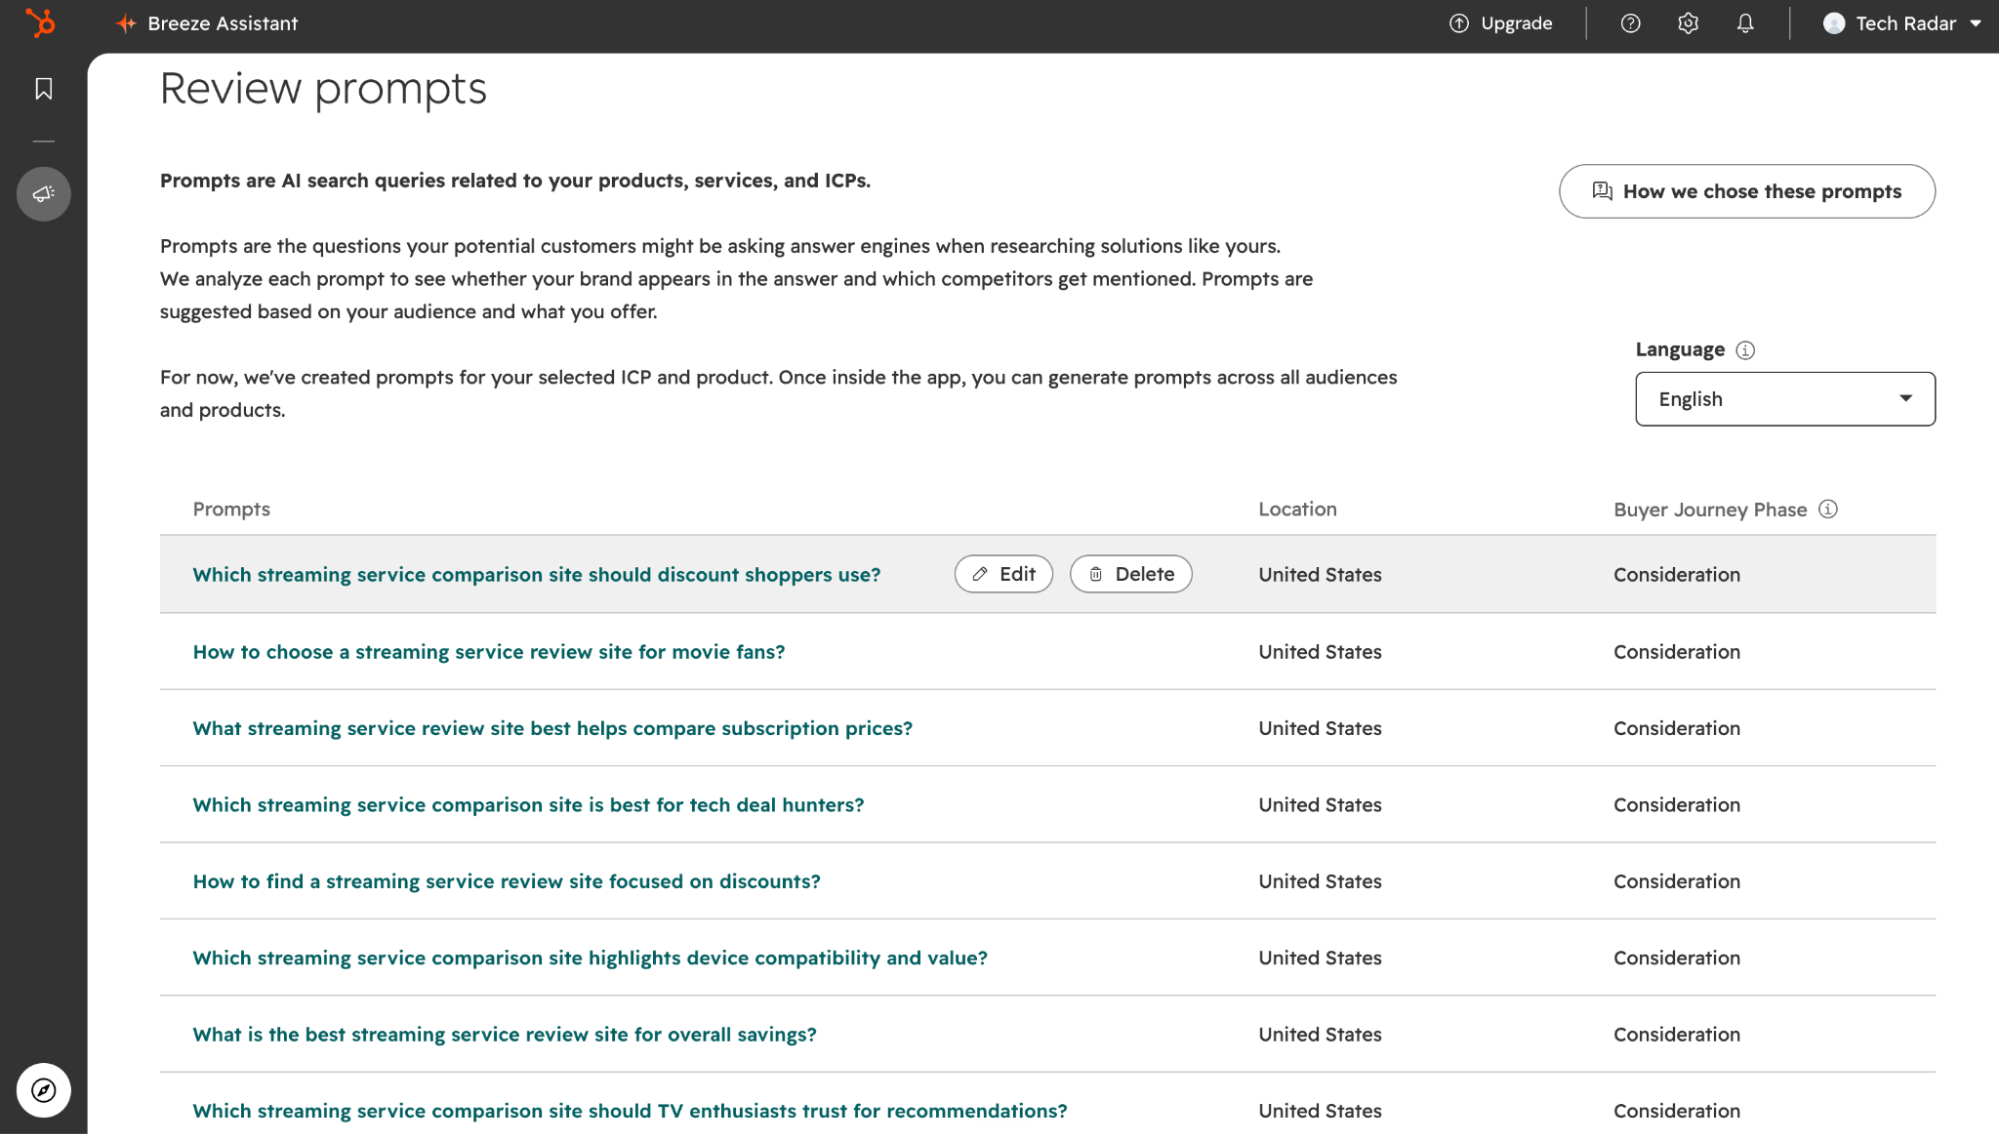Click the Breeze Assistant sparkle icon
Image resolution: width=1999 pixels, height=1135 pixels.
126,23
